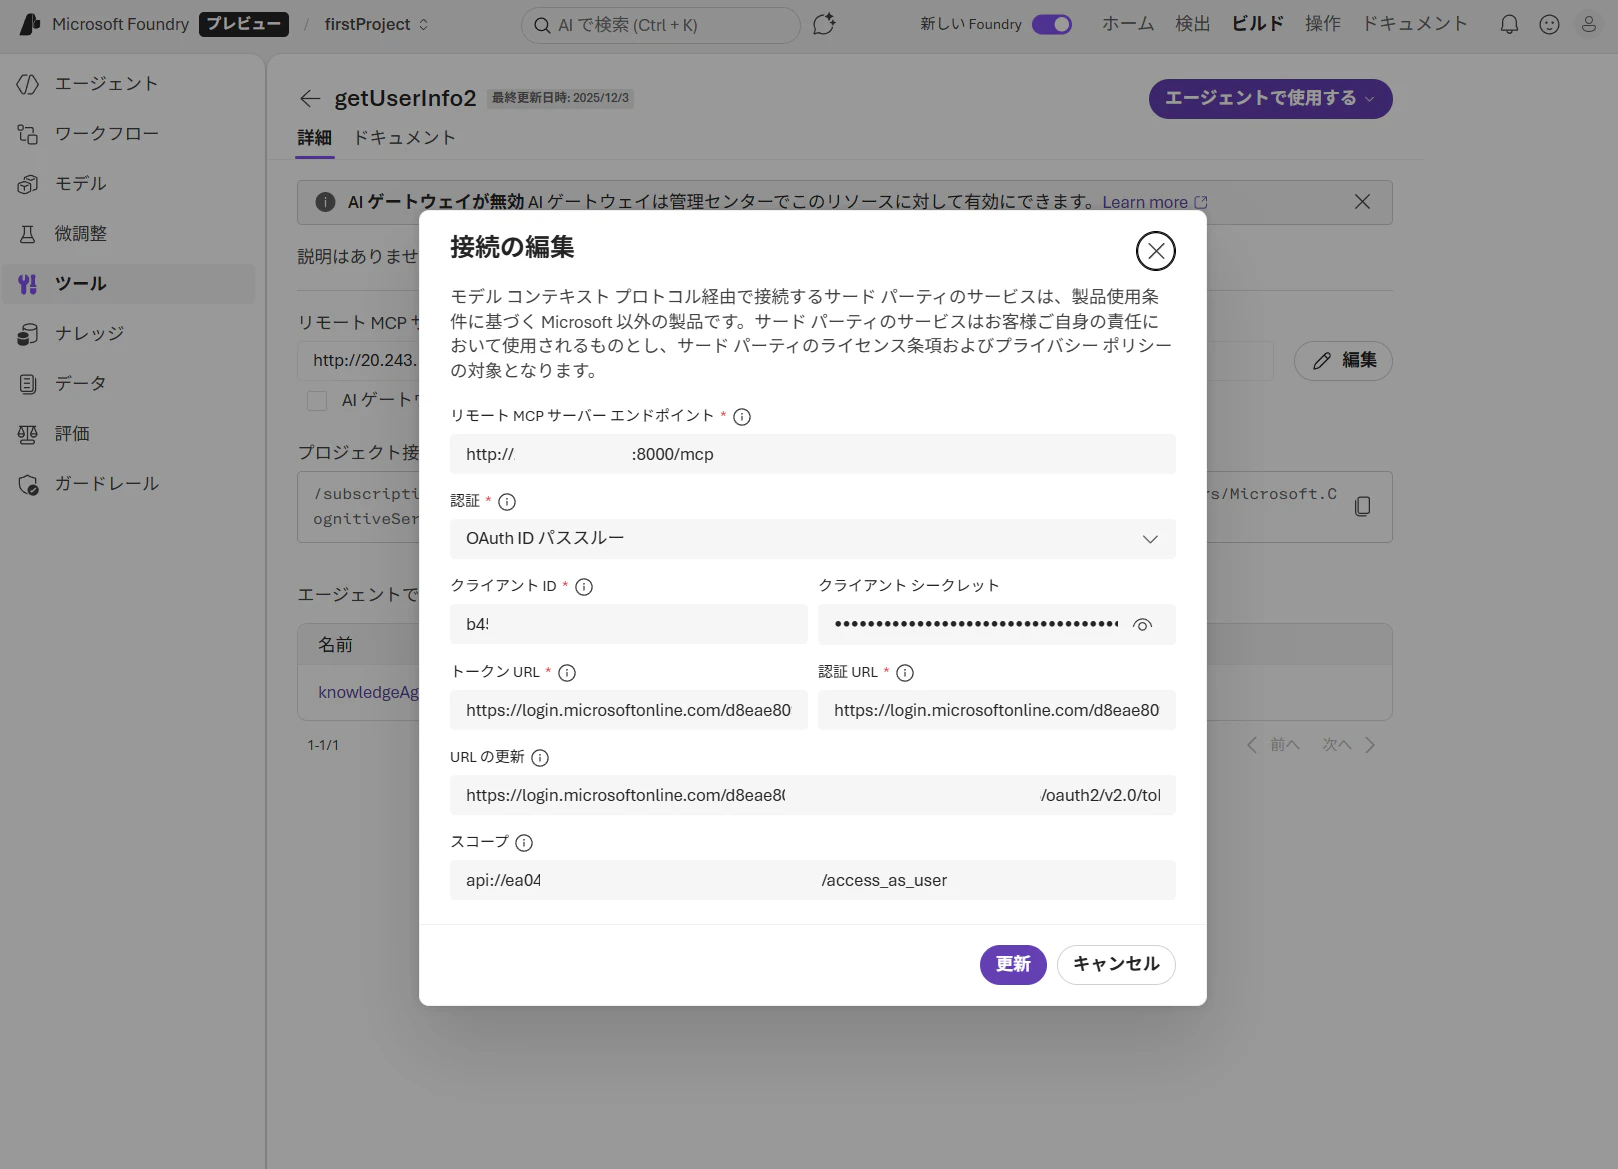Open エージェント in the sidebar

pos(129,84)
